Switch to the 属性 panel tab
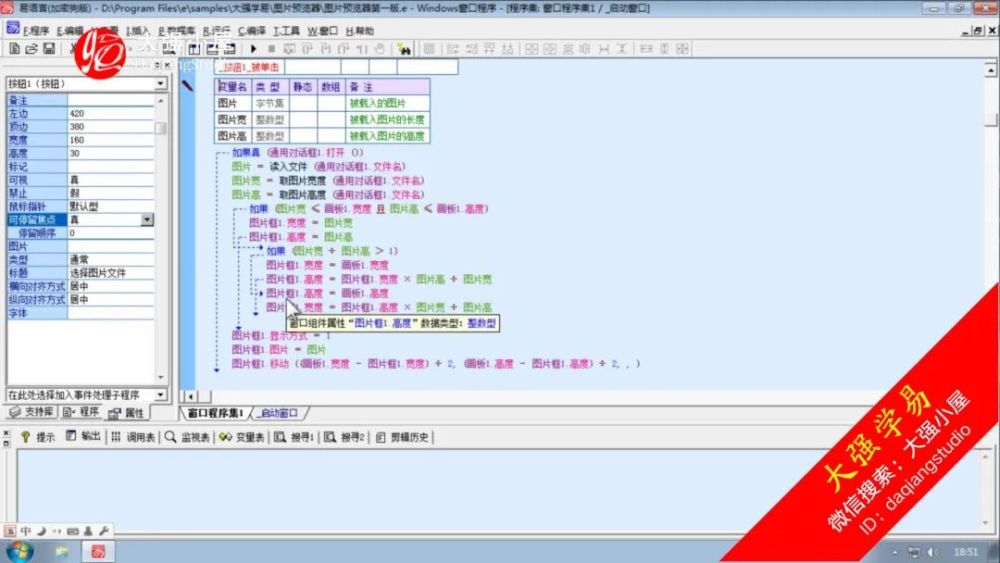The width and height of the screenshot is (1000, 563). coord(127,413)
